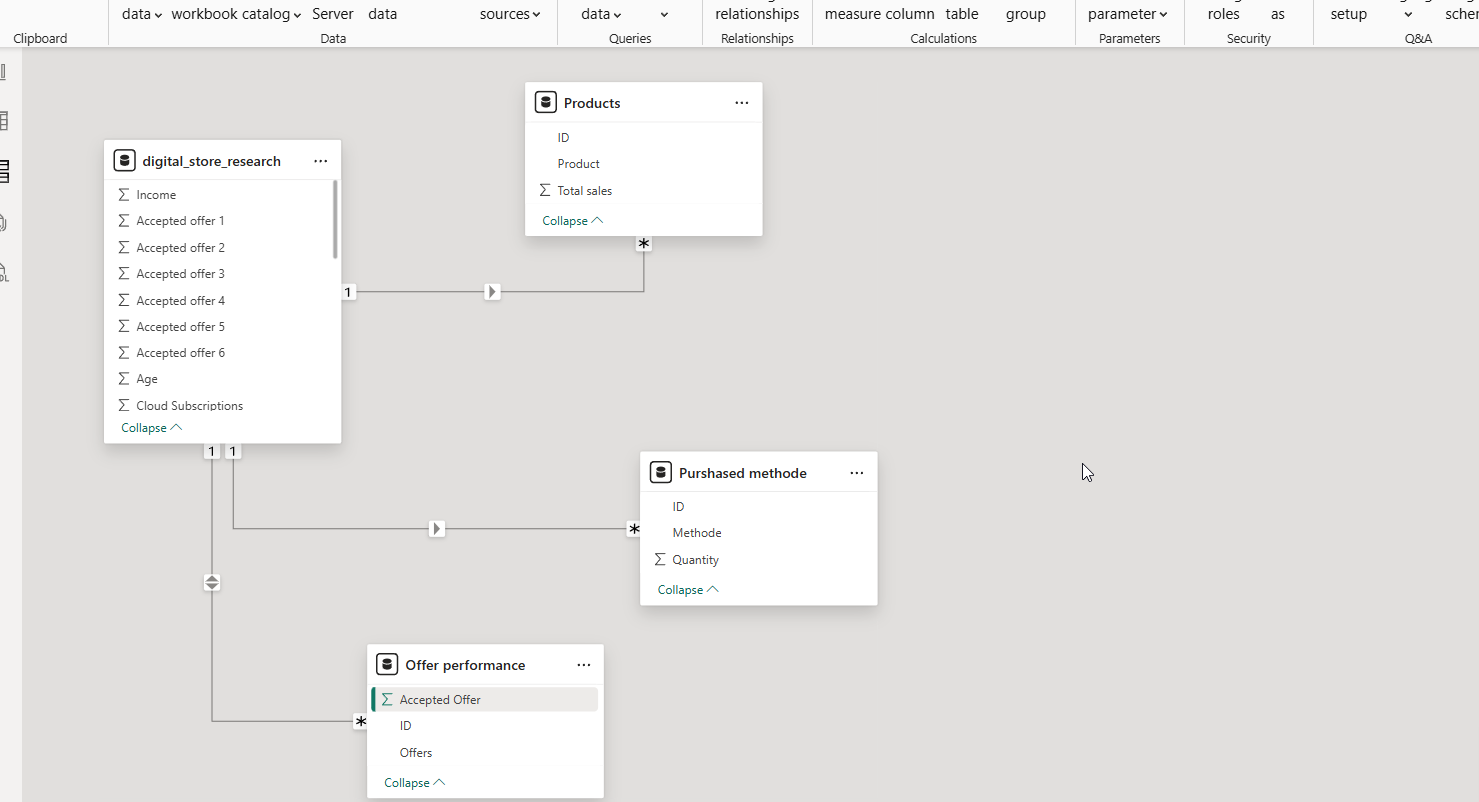Screen dimensions: 1479x802
Task: Click the bidirectional filter arrow on Offer performance relationship
Action: [x=212, y=582]
